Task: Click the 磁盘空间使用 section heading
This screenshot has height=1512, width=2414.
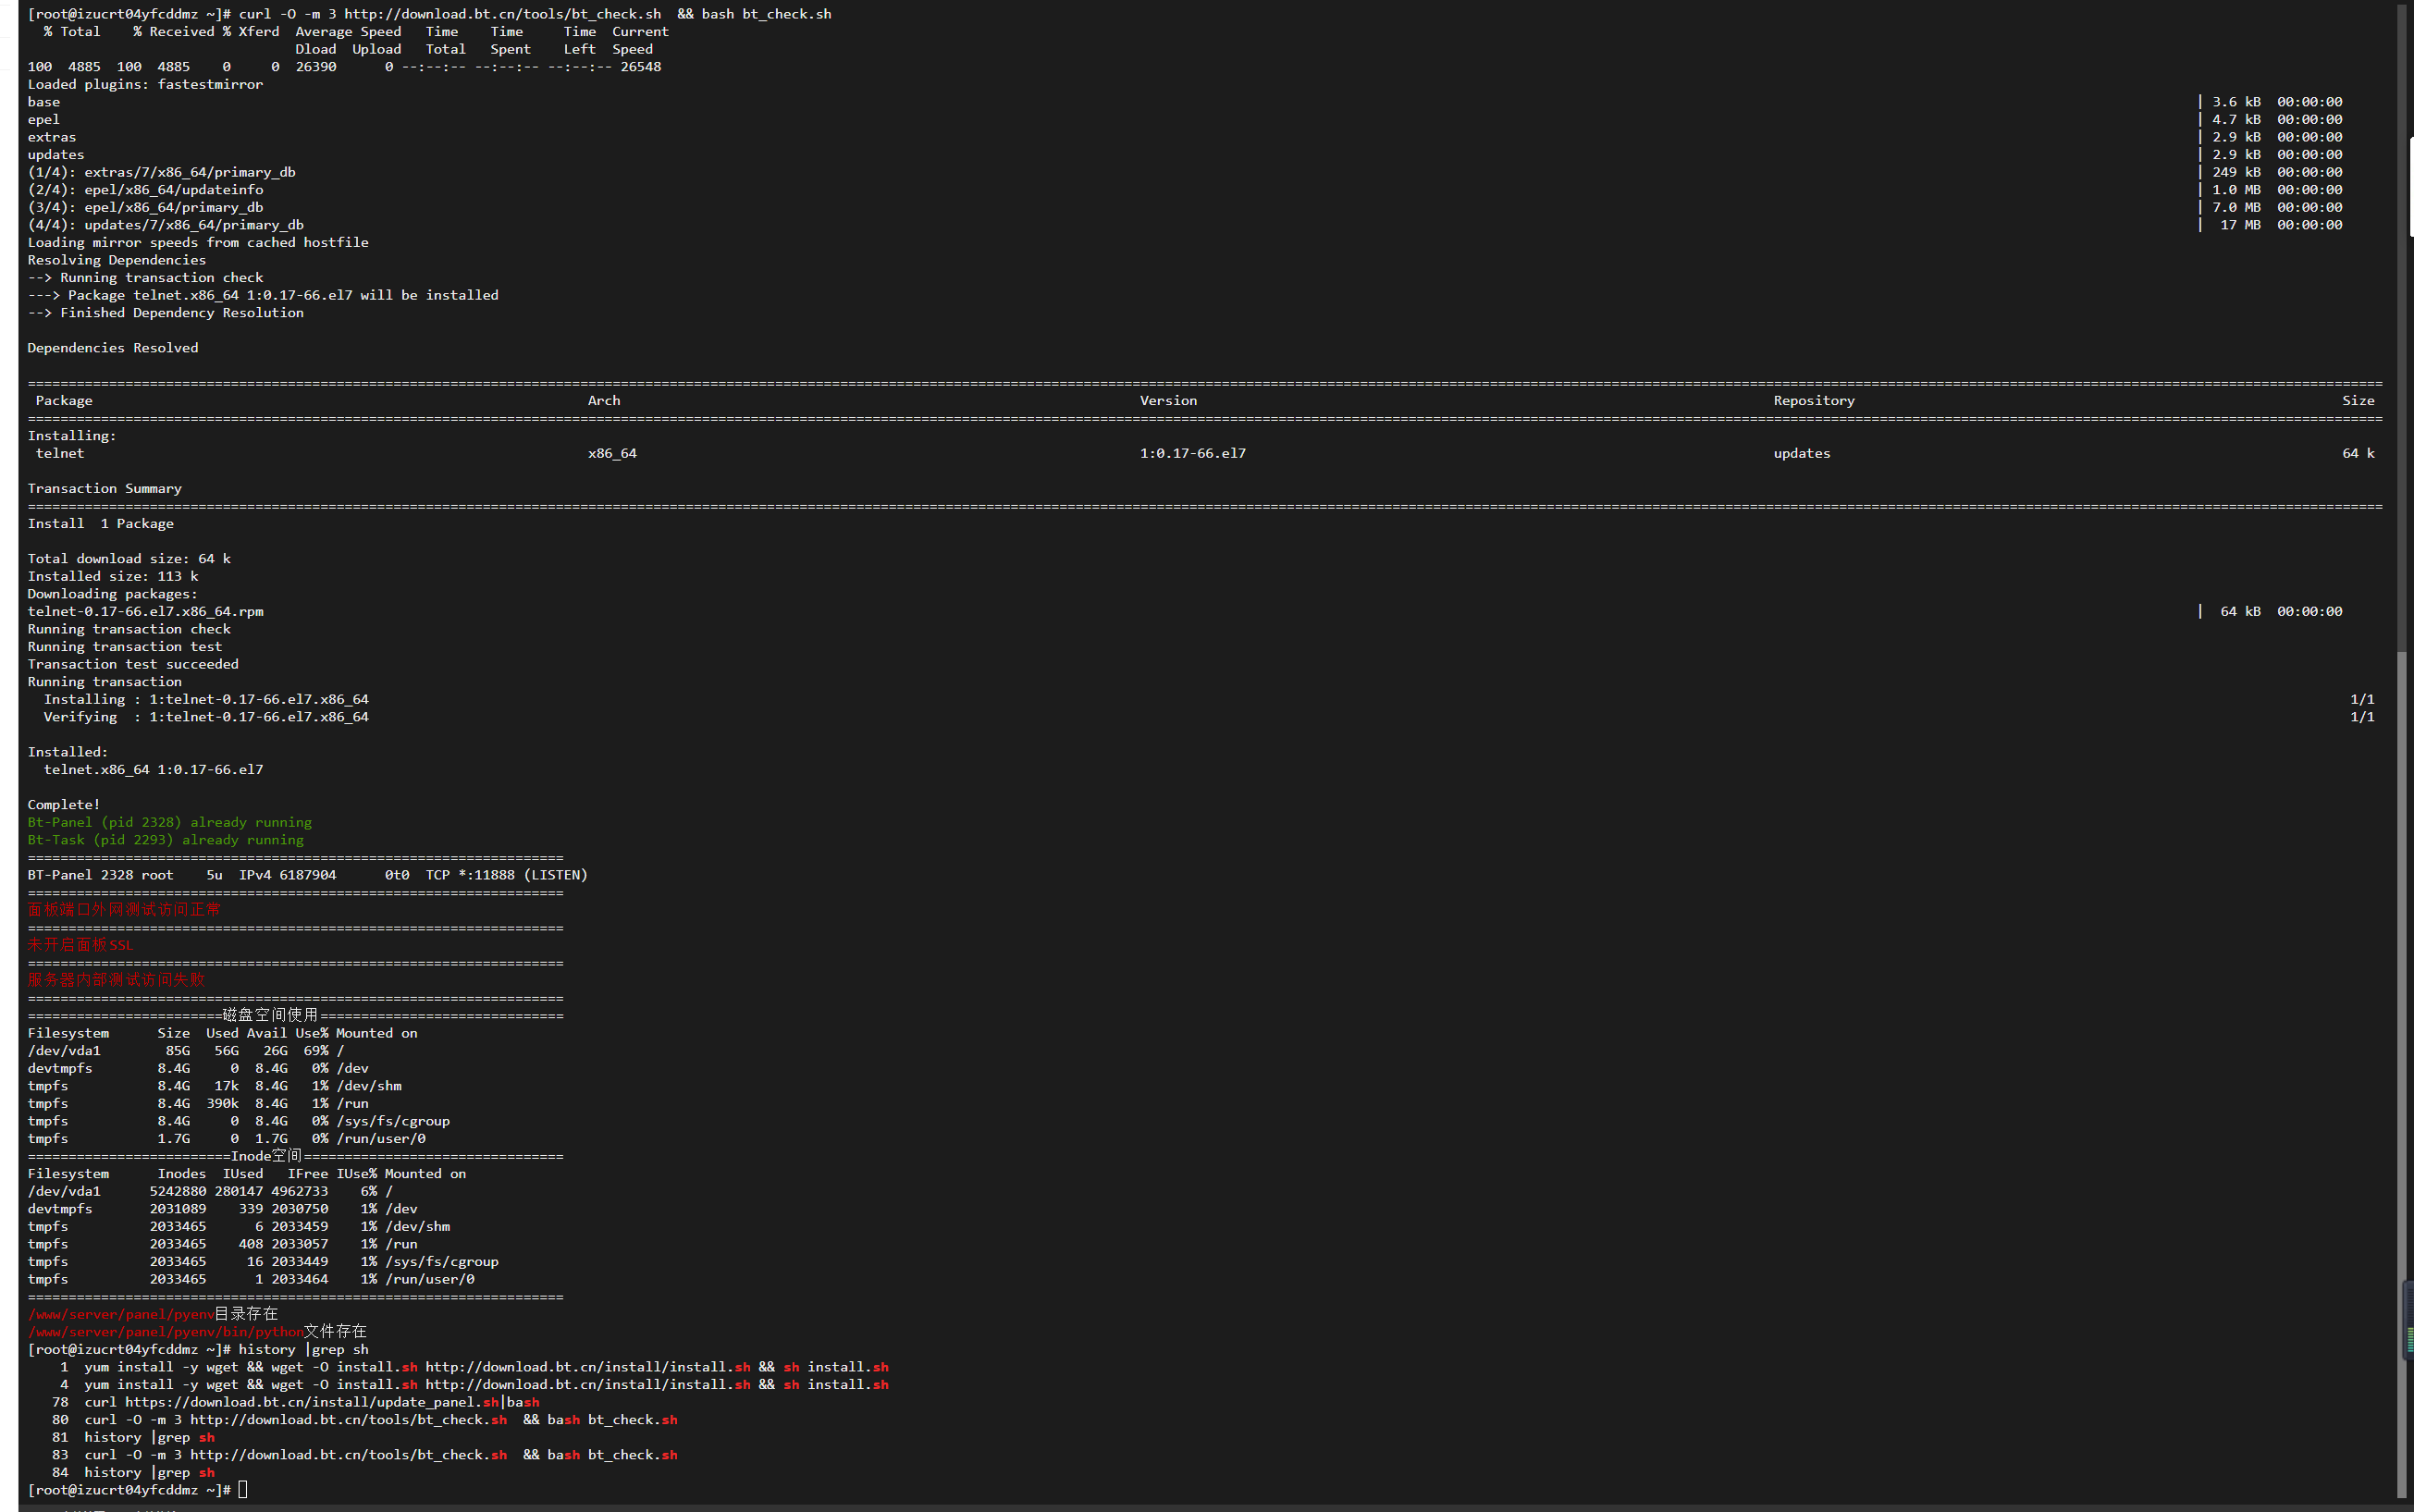Action: (x=270, y=1015)
